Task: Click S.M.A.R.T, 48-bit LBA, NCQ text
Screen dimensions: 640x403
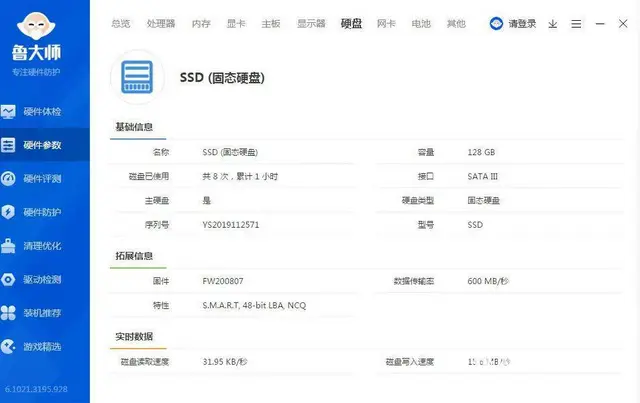Action: click(254, 305)
